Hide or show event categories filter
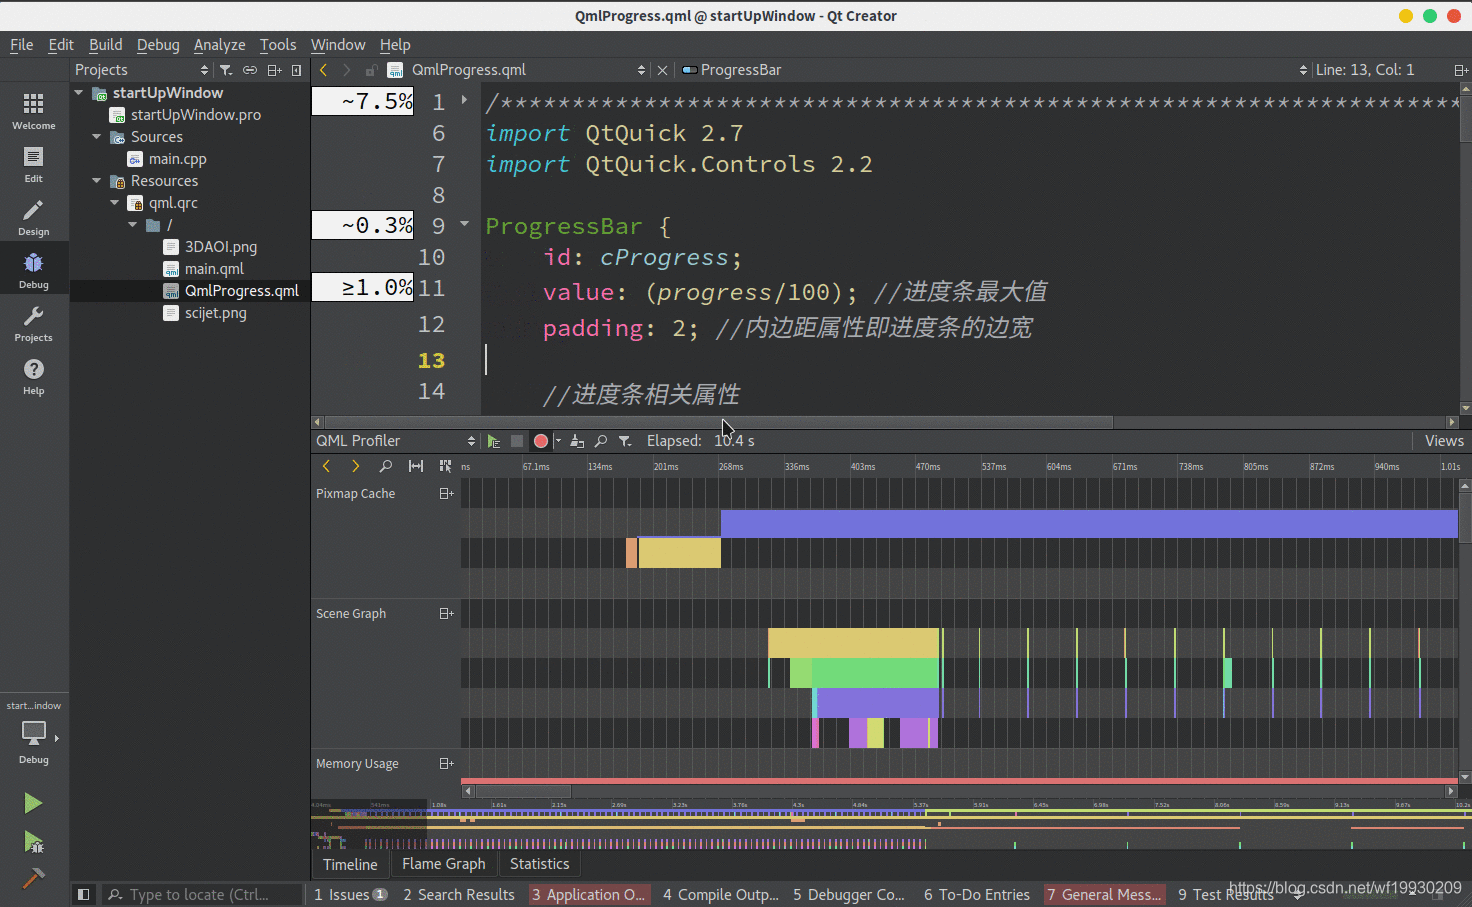 click(625, 441)
